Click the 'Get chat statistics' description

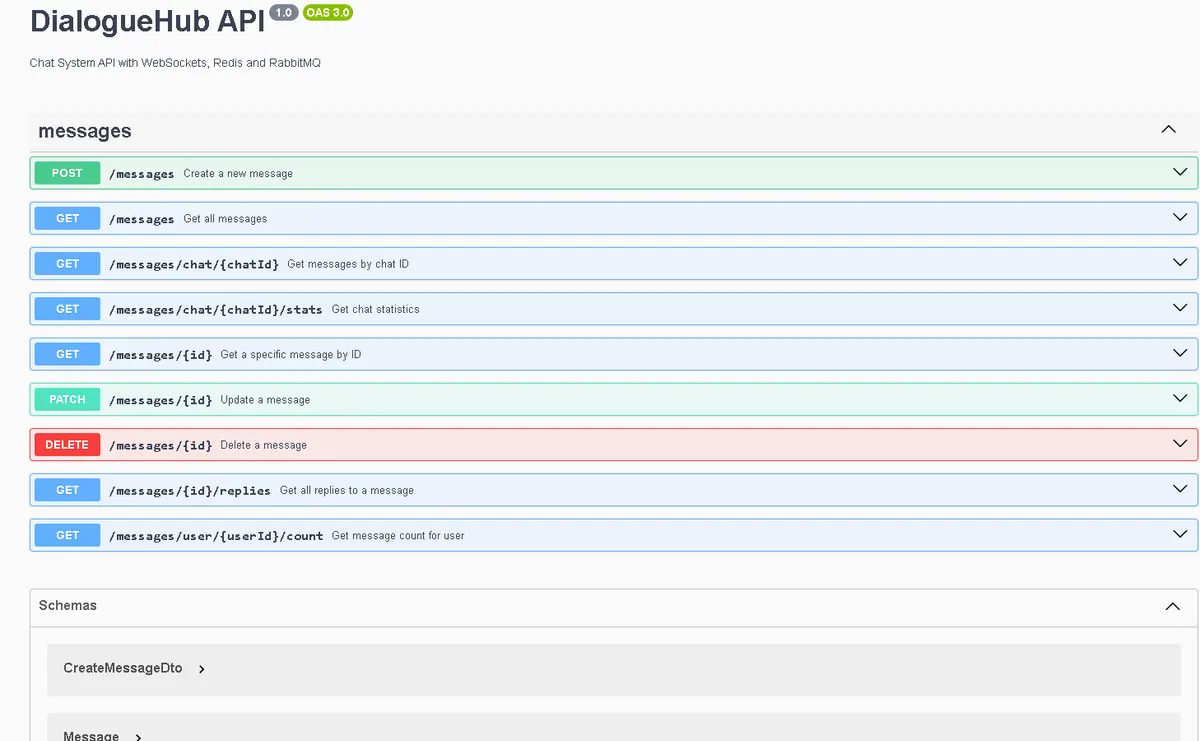[x=376, y=309]
